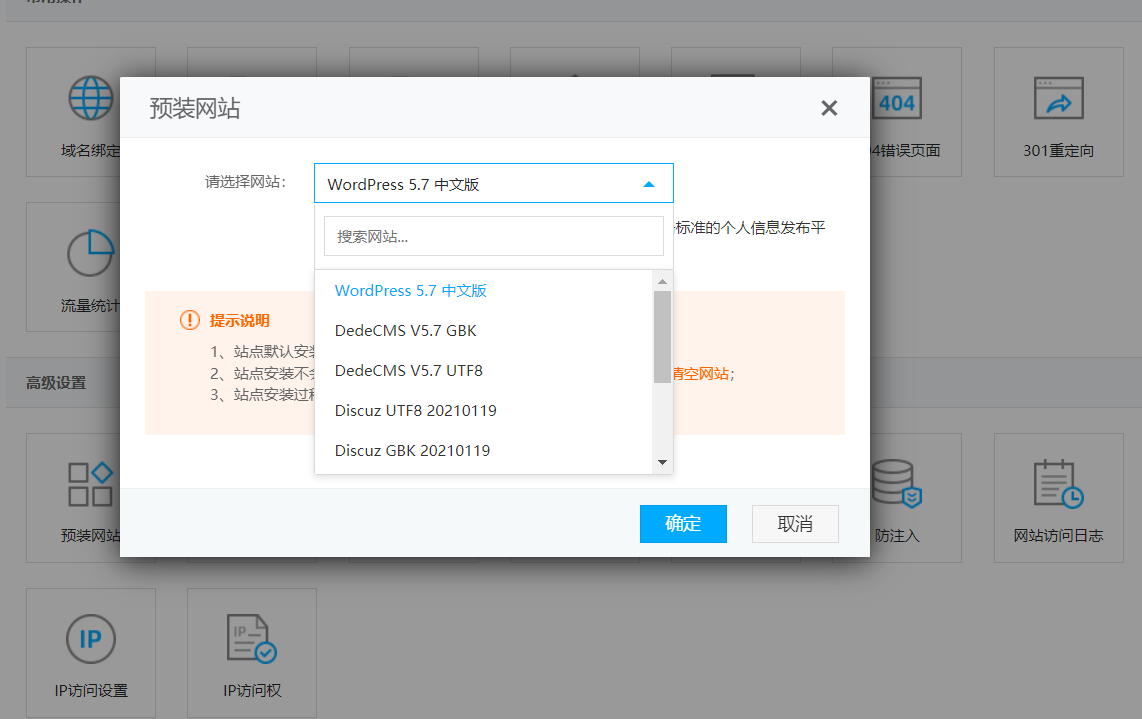Choose DedeCMS V5.7 UTF8 option
The image size is (1142, 719).
pyautogui.click(x=484, y=371)
